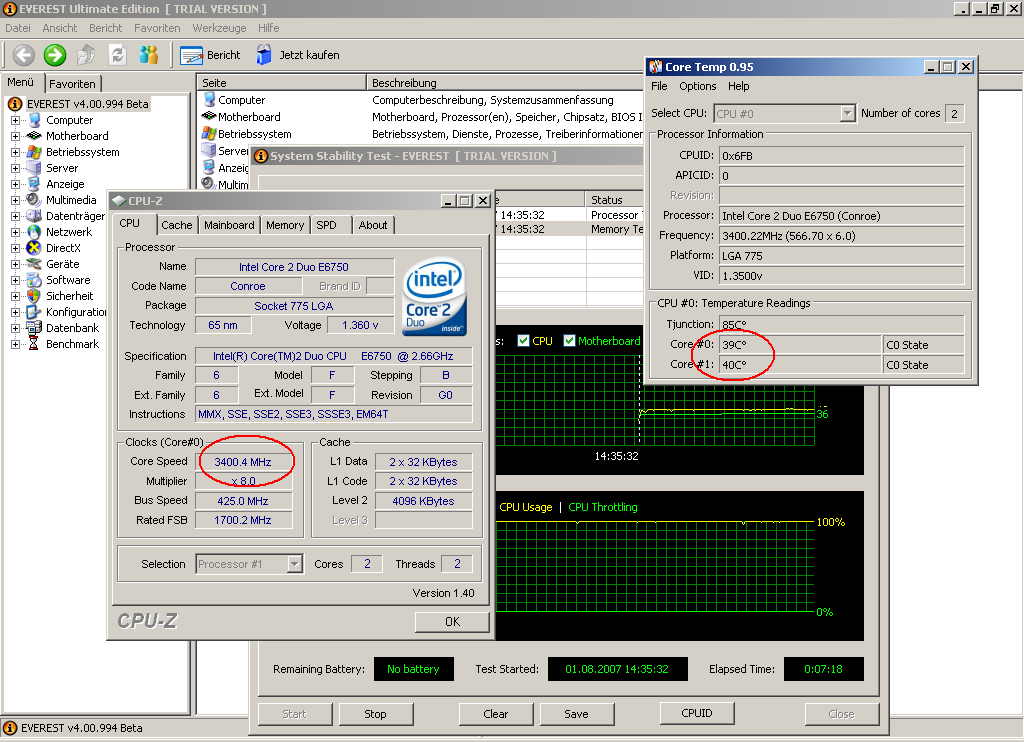
Task: Click Save in the System Stability Test
Action: click(577, 714)
